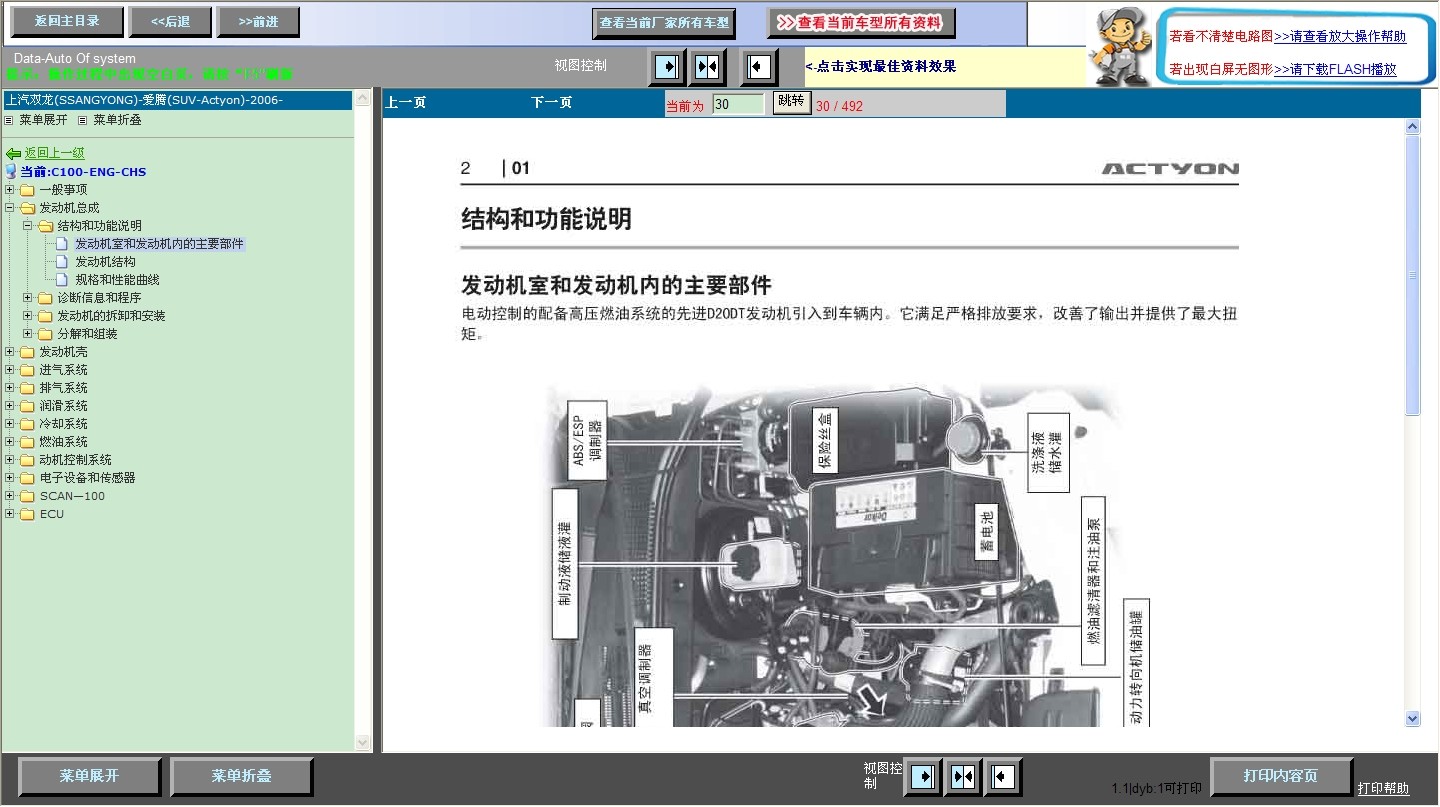Click the 返回主目录 button

(67, 21)
